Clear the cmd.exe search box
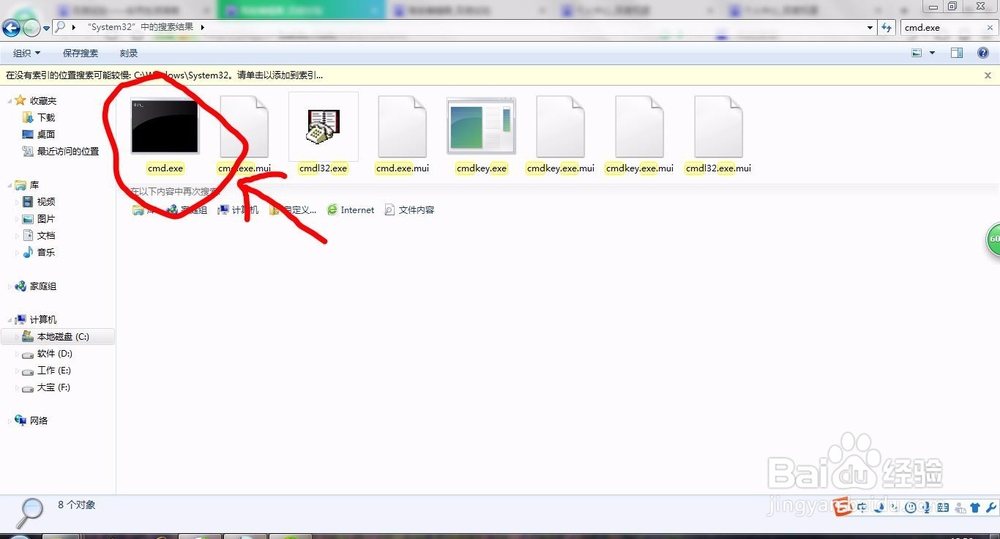 click(x=990, y=27)
